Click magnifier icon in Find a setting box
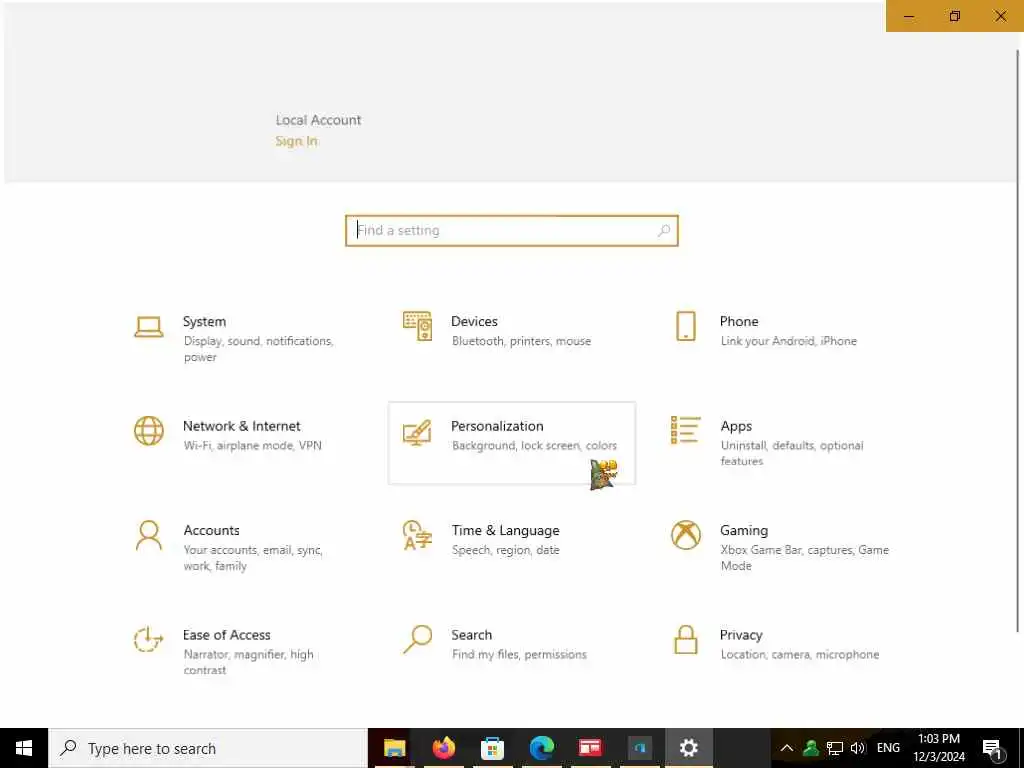 [664, 231]
